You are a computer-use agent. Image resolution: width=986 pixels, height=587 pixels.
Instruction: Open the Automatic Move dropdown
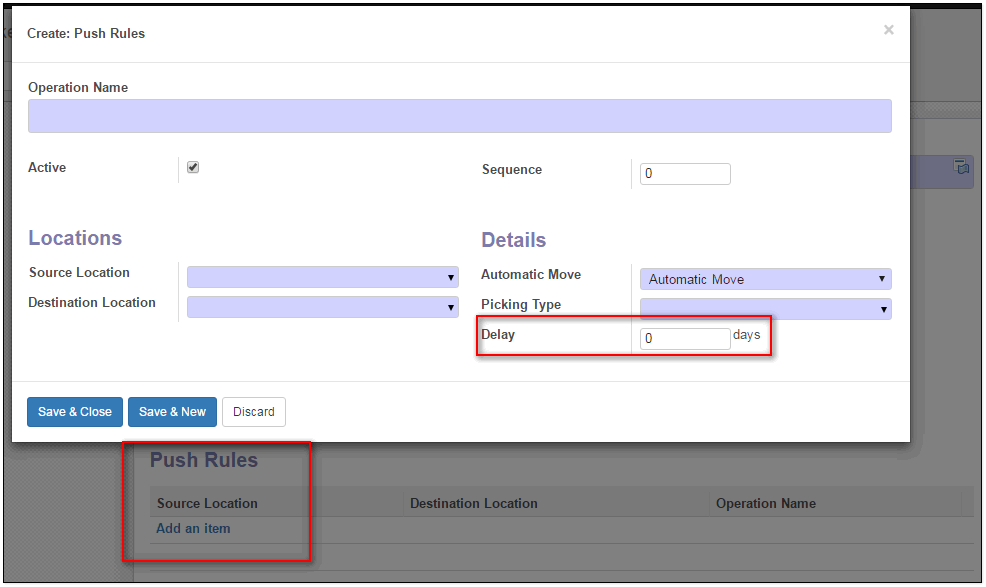coord(765,279)
